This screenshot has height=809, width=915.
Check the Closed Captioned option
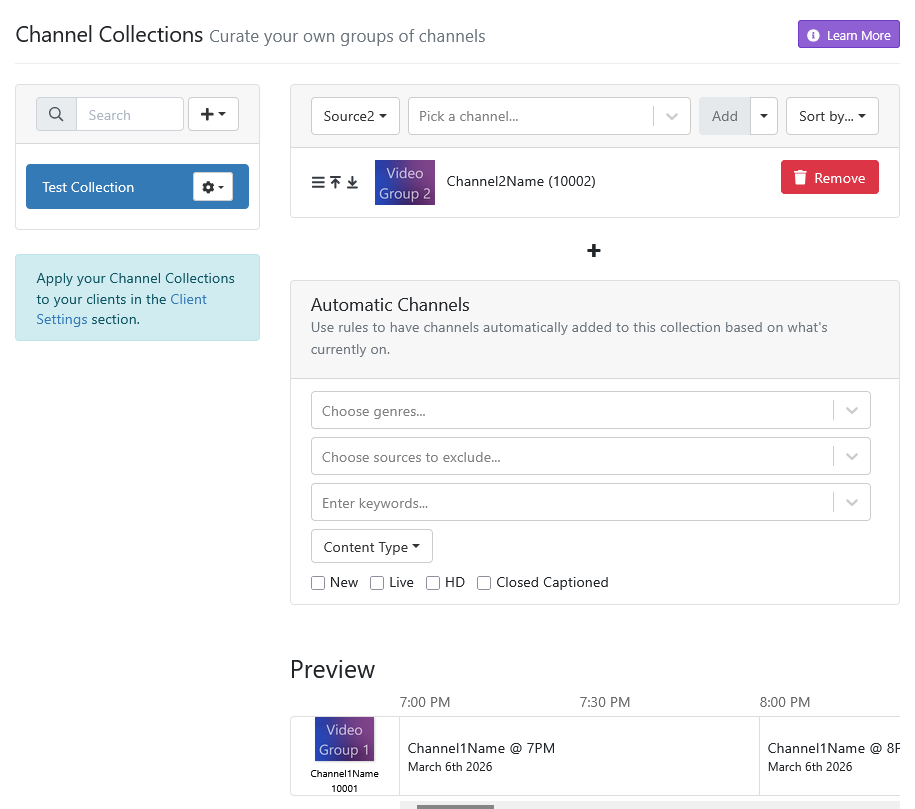coord(484,583)
